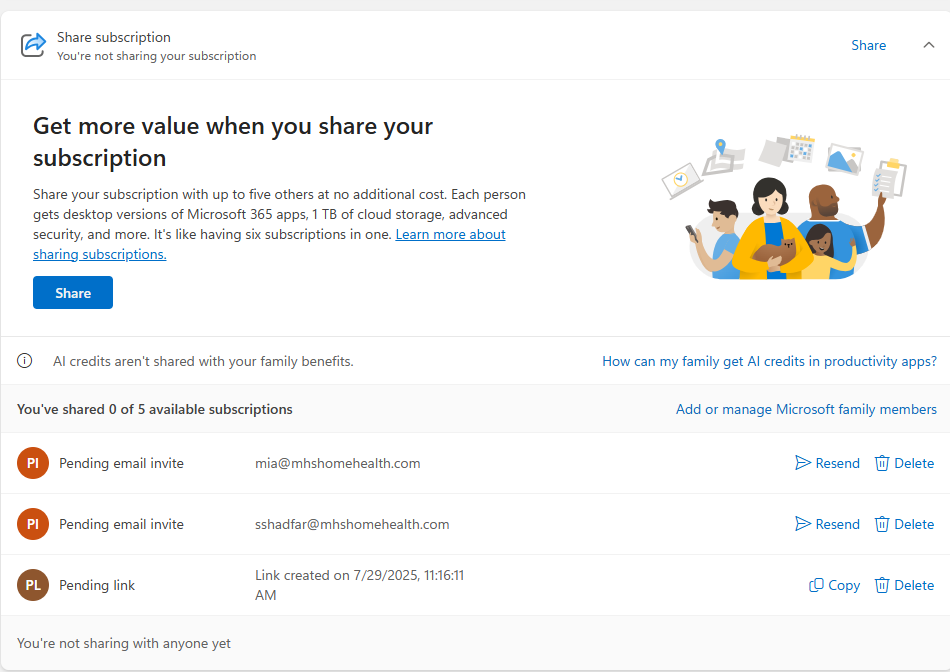Resend invite to sshadfar@mhshomehealth.com

[828, 524]
